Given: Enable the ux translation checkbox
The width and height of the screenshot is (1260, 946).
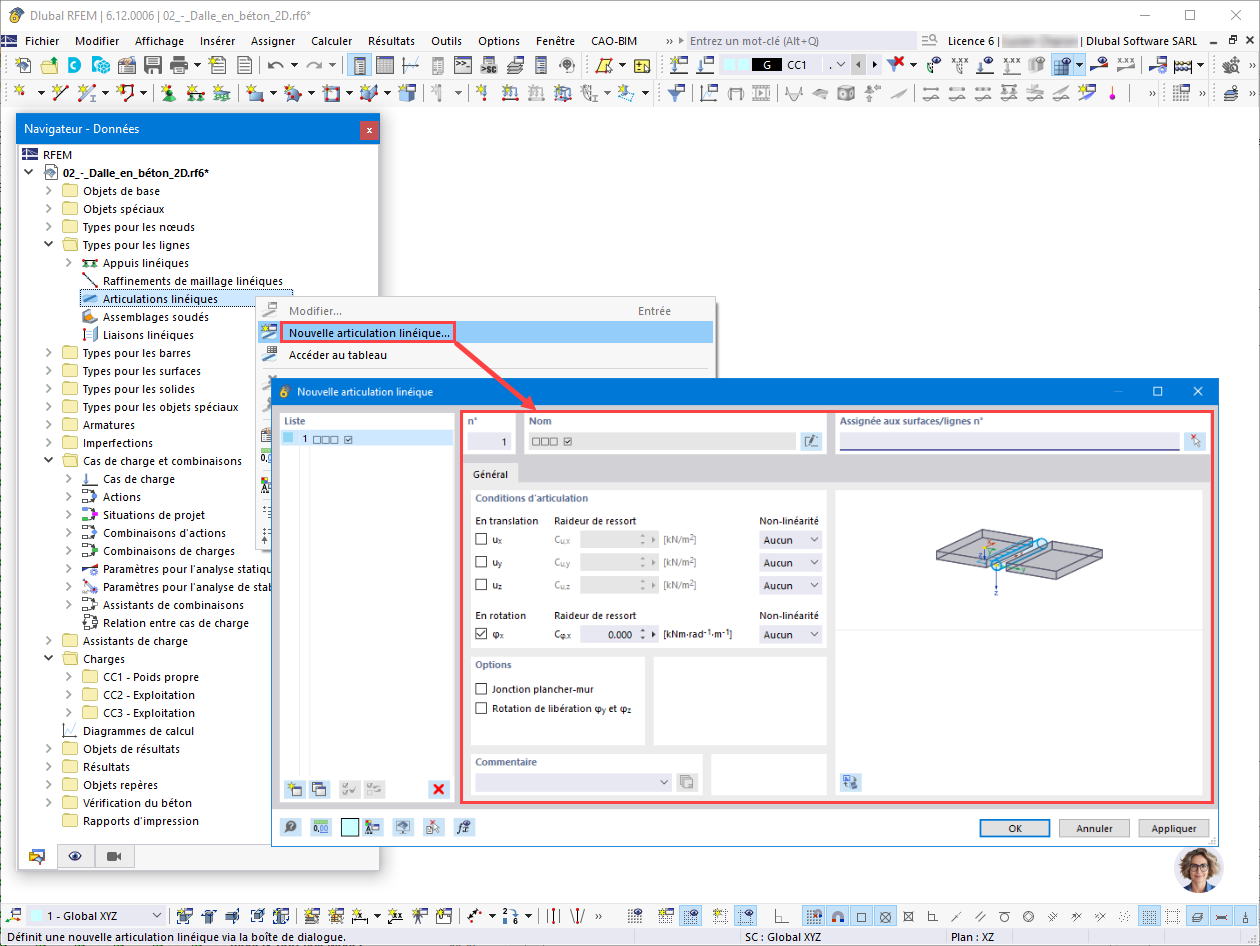Looking at the screenshot, I should 482,540.
